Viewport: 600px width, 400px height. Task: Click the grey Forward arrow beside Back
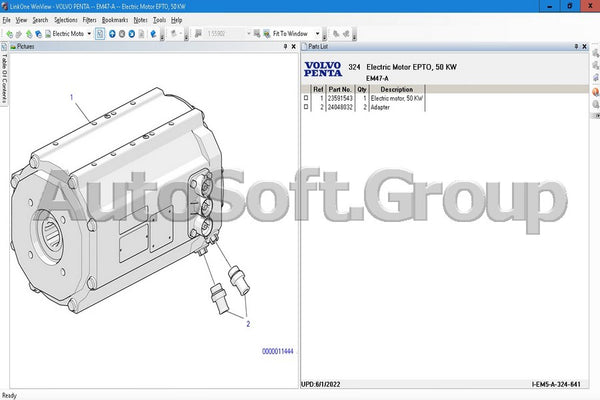pyautogui.click(x=18, y=34)
